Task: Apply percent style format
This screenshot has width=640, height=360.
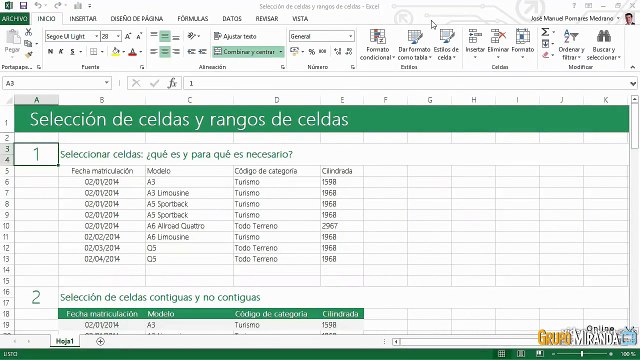Action: point(311,51)
